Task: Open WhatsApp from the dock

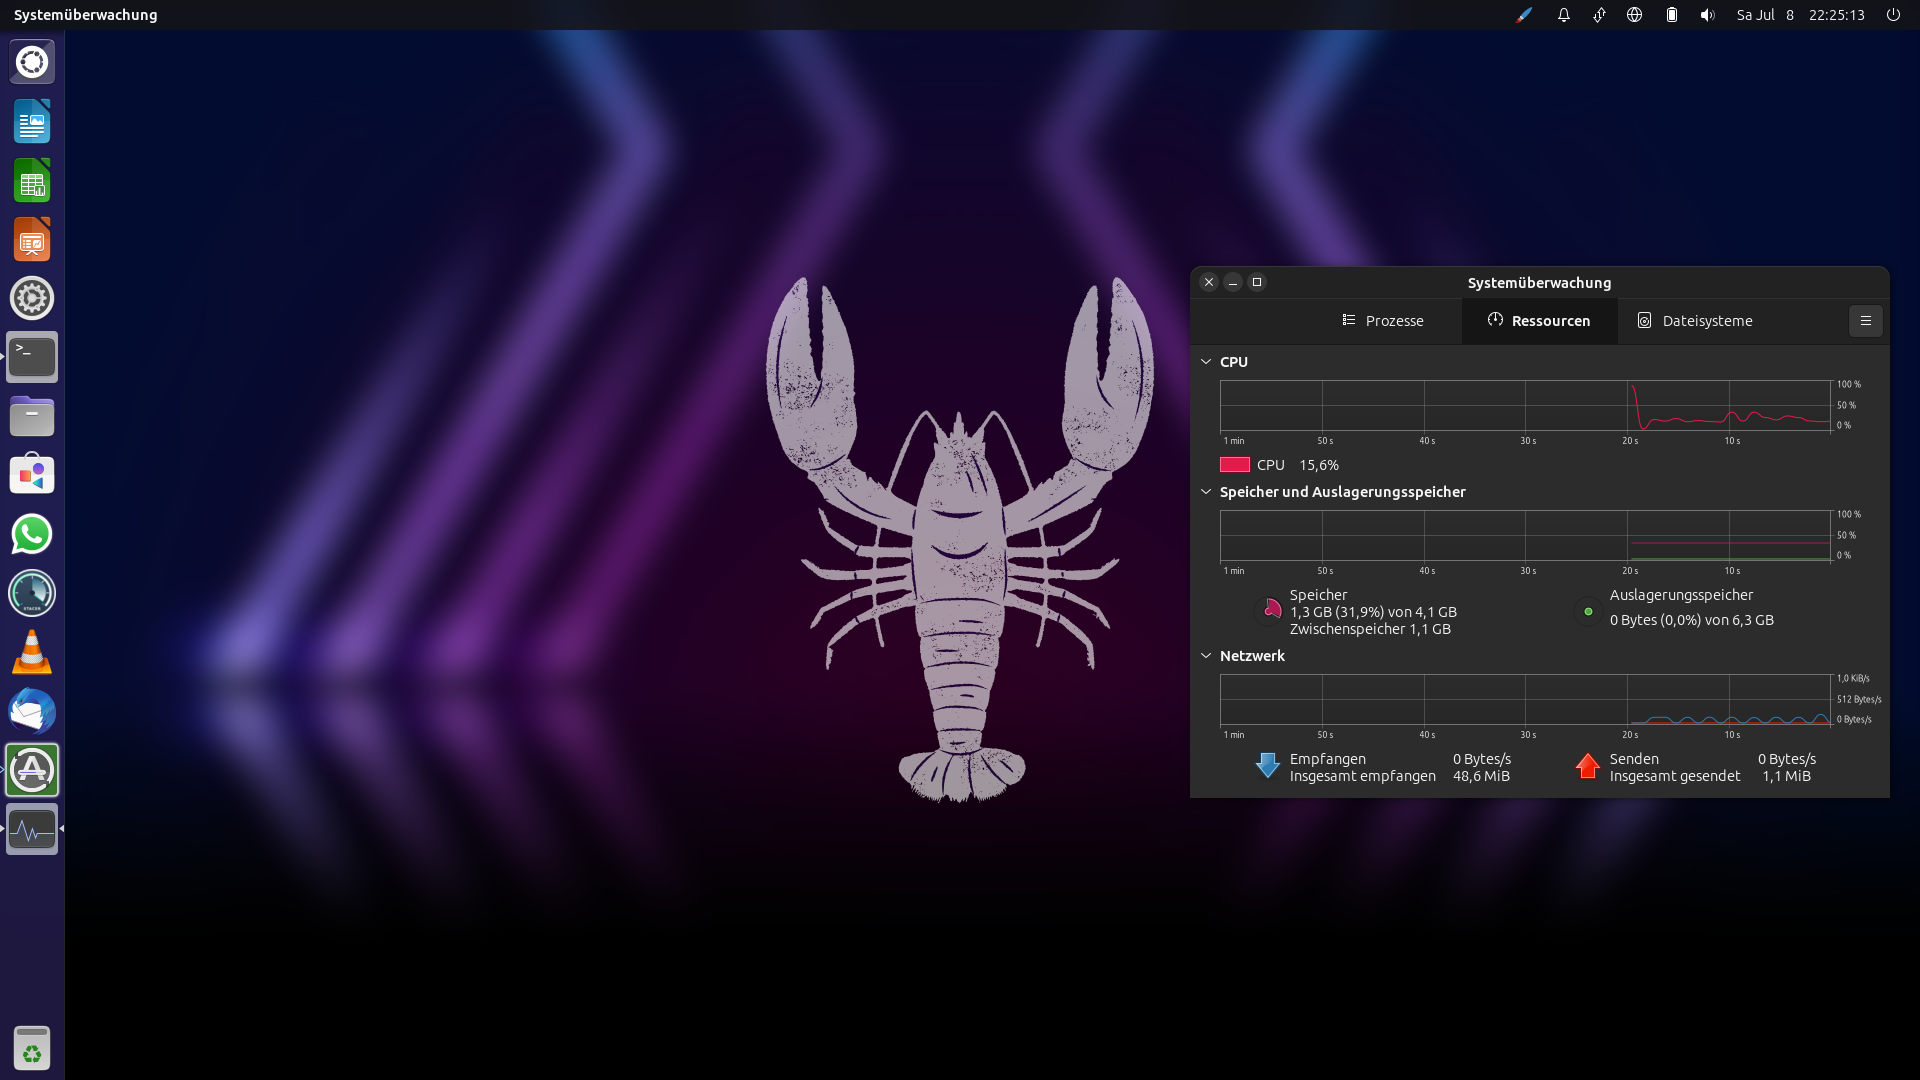Action: coord(32,534)
